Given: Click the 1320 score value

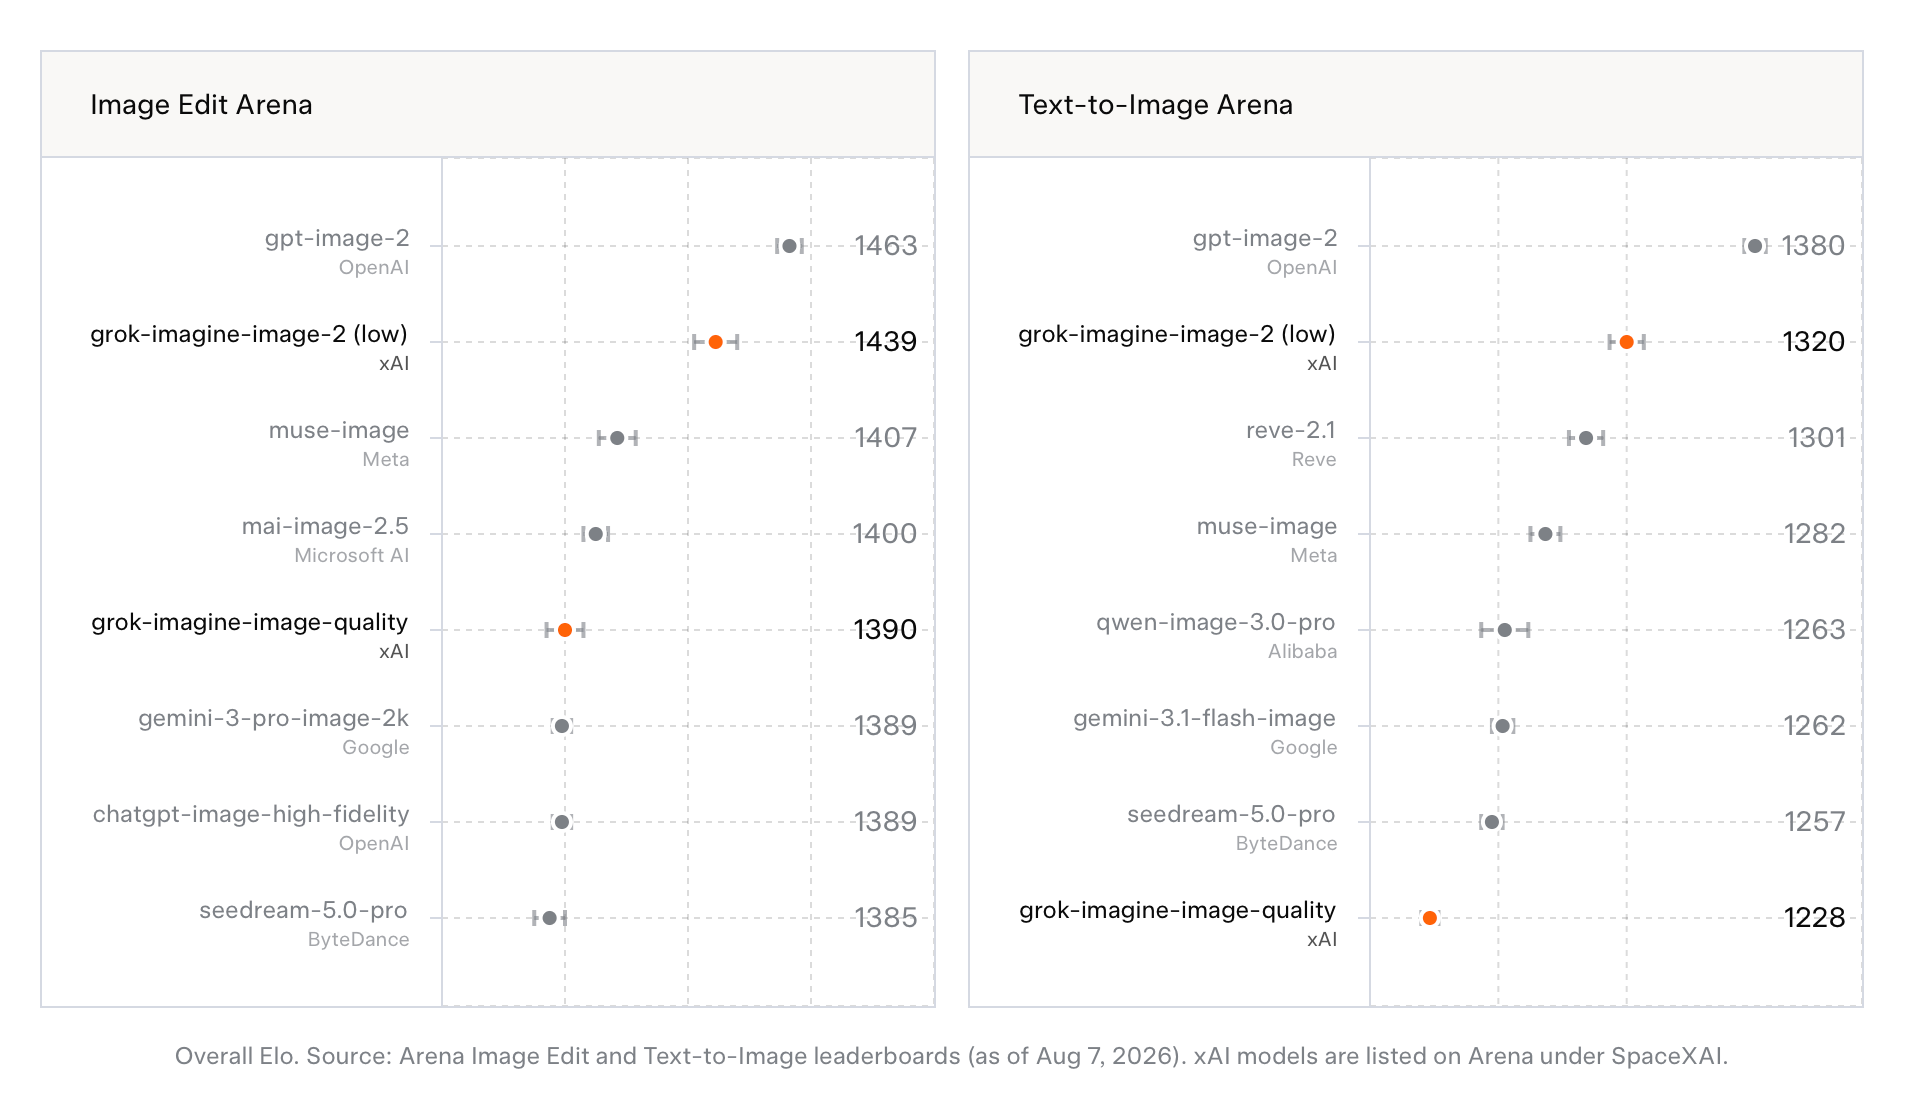Looking at the screenshot, I should tap(1813, 342).
